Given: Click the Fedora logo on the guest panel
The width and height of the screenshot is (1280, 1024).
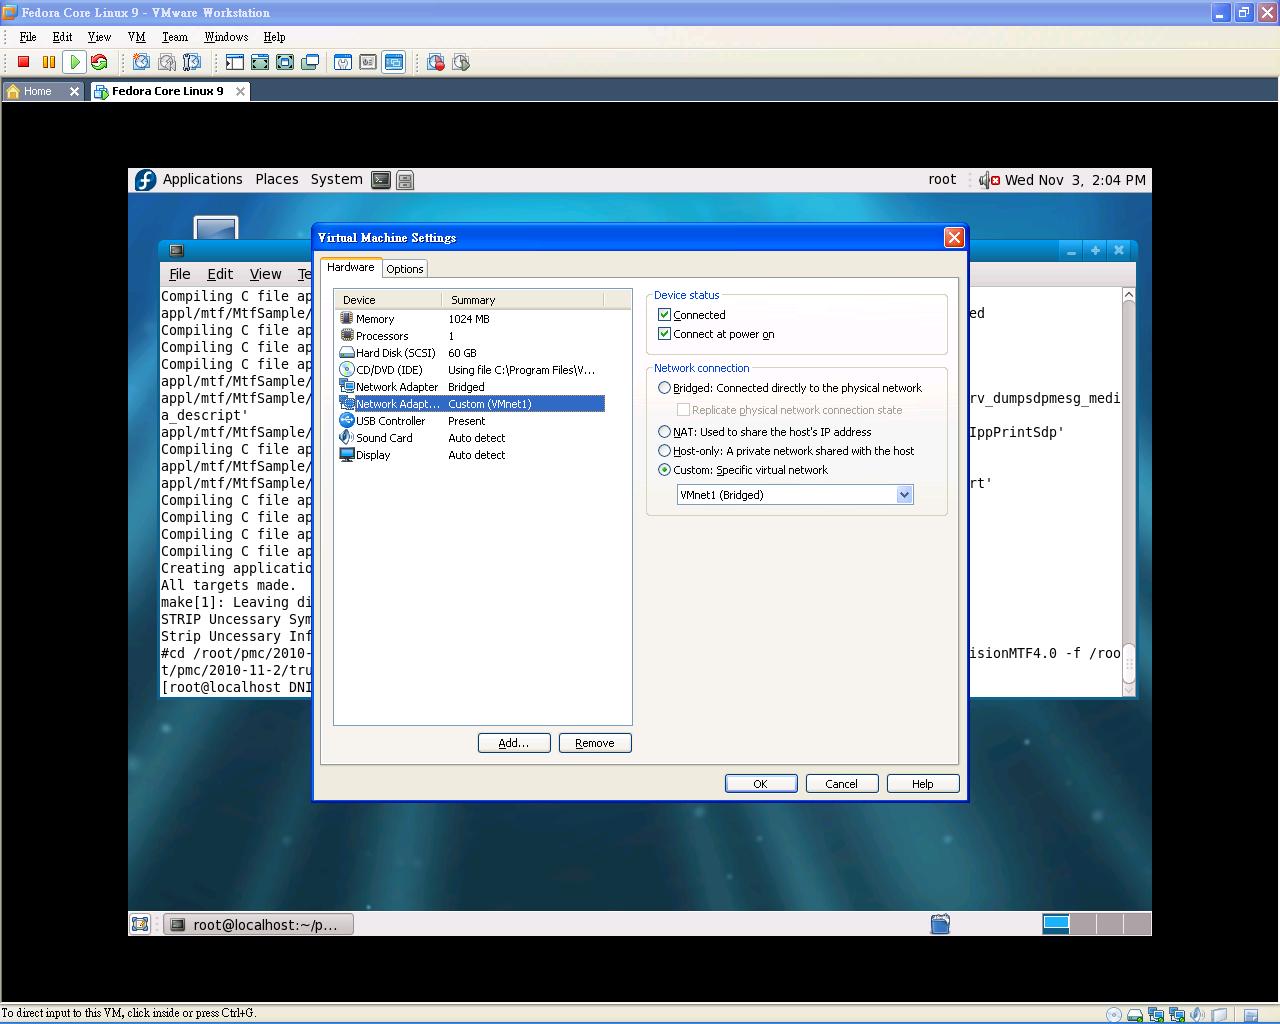Looking at the screenshot, I should pos(146,180).
